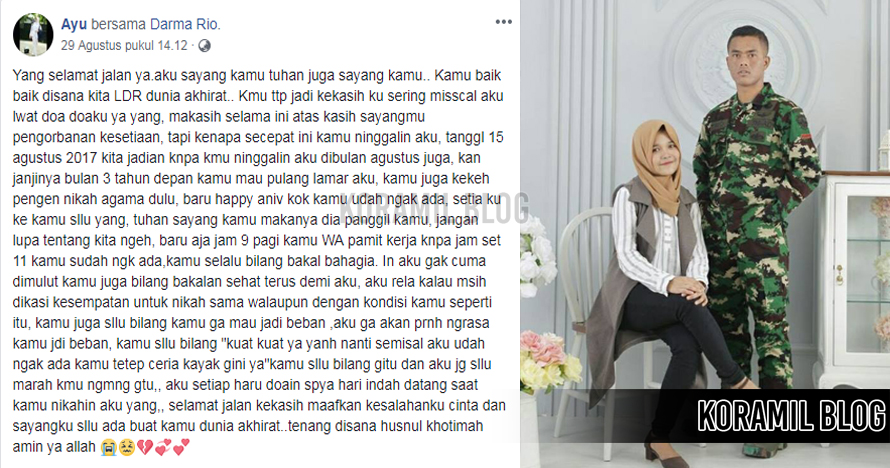Click the revolving hearts emoji
The height and width of the screenshot is (468, 890).
[x=163, y=448]
